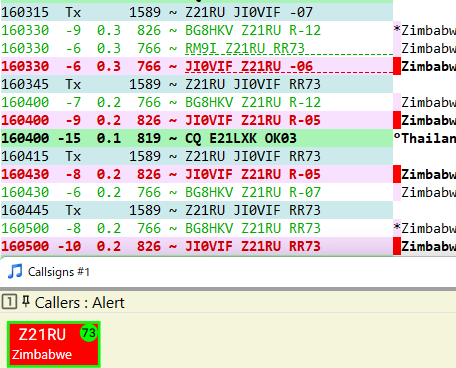Select the 160330 row BG8HKV Z21RU R-12
The width and height of the screenshot is (456, 368).
pos(197,30)
